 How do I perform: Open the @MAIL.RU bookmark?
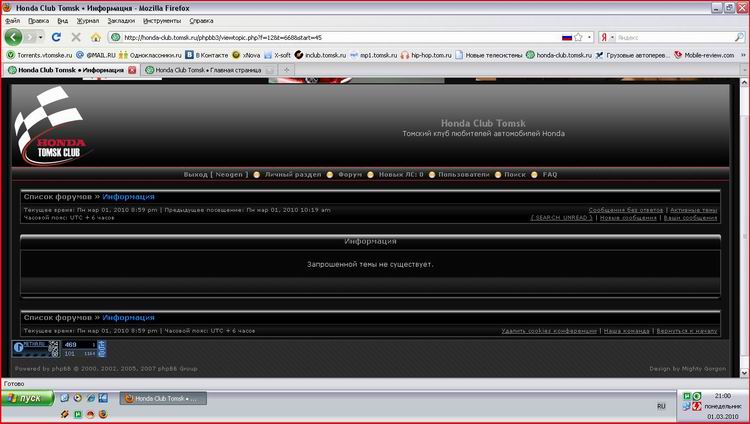[x=96, y=55]
